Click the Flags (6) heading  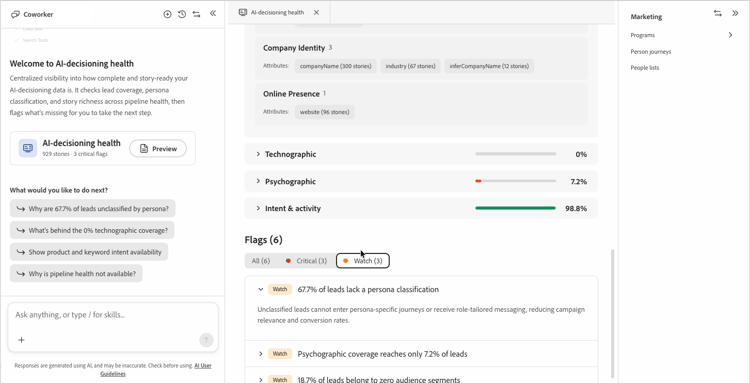click(x=264, y=240)
